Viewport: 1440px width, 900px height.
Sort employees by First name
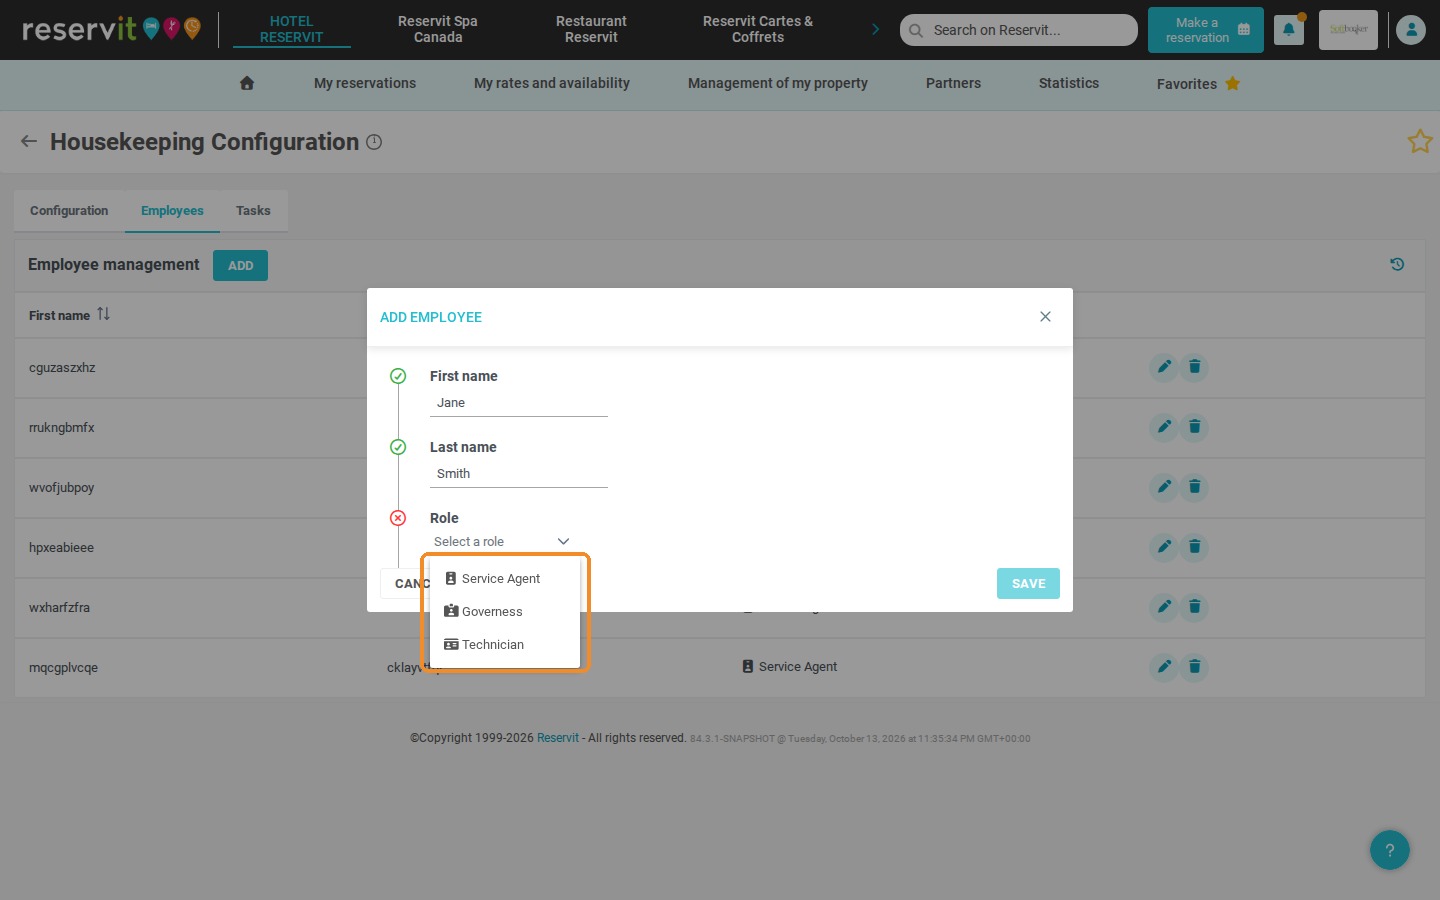[x=103, y=314]
